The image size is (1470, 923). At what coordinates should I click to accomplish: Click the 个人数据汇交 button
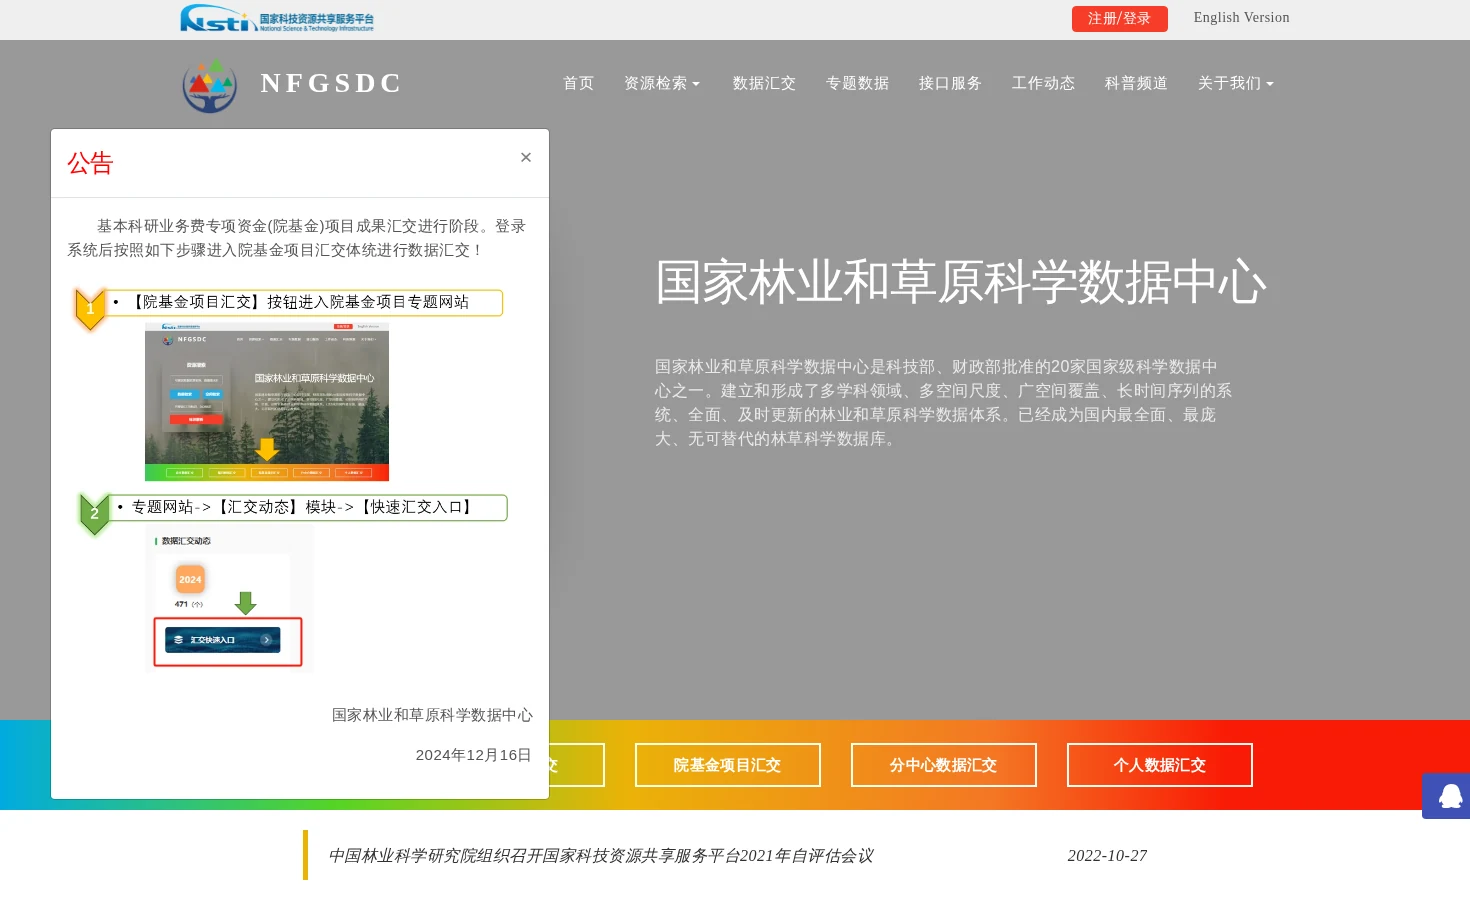click(x=1159, y=765)
